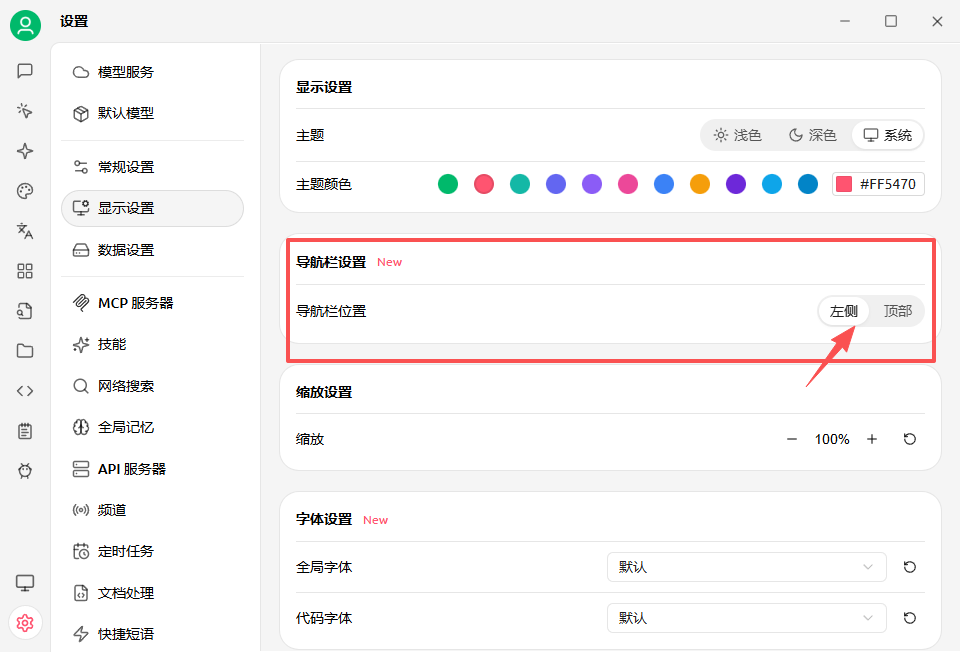The image size is (960, 652).
Task: Pick the dark cyan-blue theme color swatch
Action: pyautogui.click(x=808, y=184)
